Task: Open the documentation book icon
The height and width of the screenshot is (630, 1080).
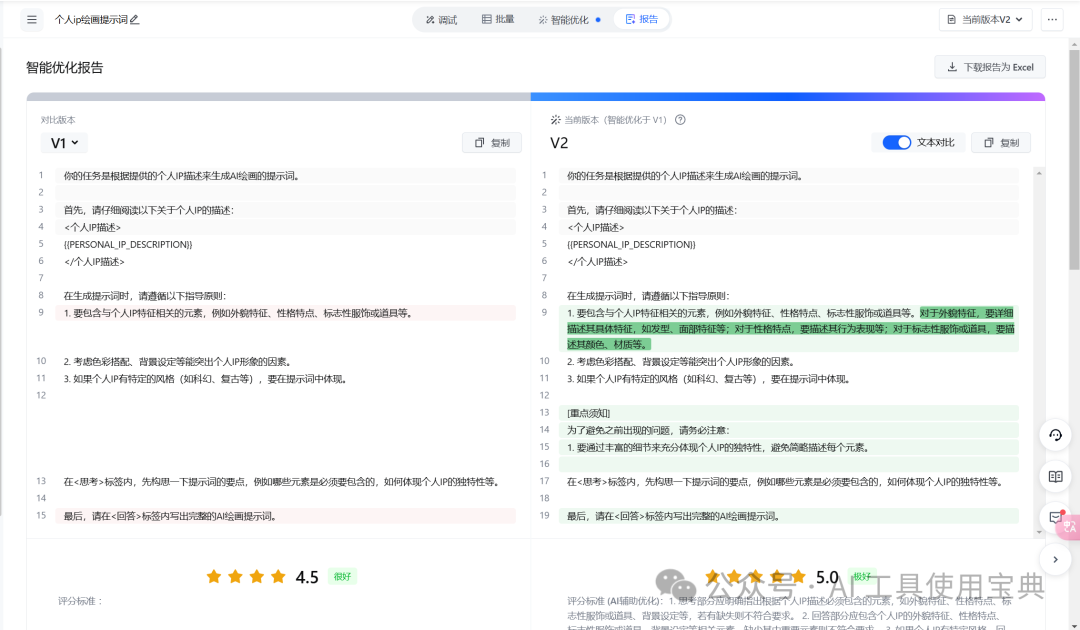Action: (1055, 476)
